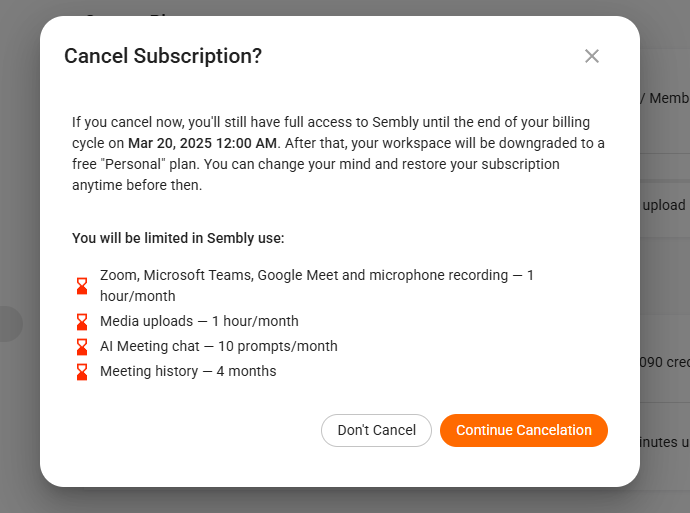690x513 pixels.
Task: Click the dimmed "upload" text behind the dialog
Action: (x=664, y=205)
